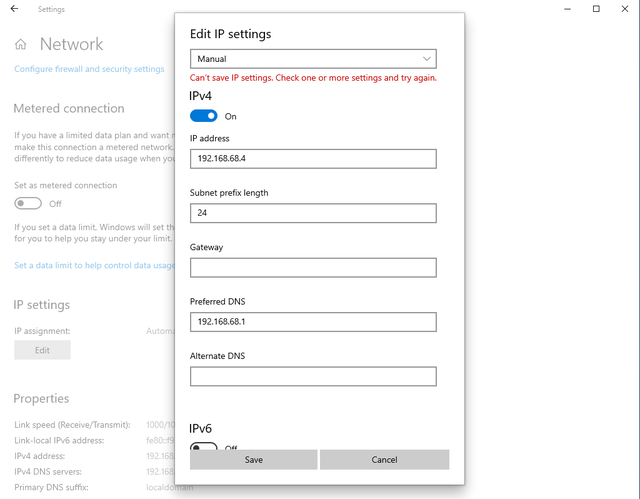640x499 pixels.
Task: Click the Edit button under IP settings
Action: click(x=42, y=350)
